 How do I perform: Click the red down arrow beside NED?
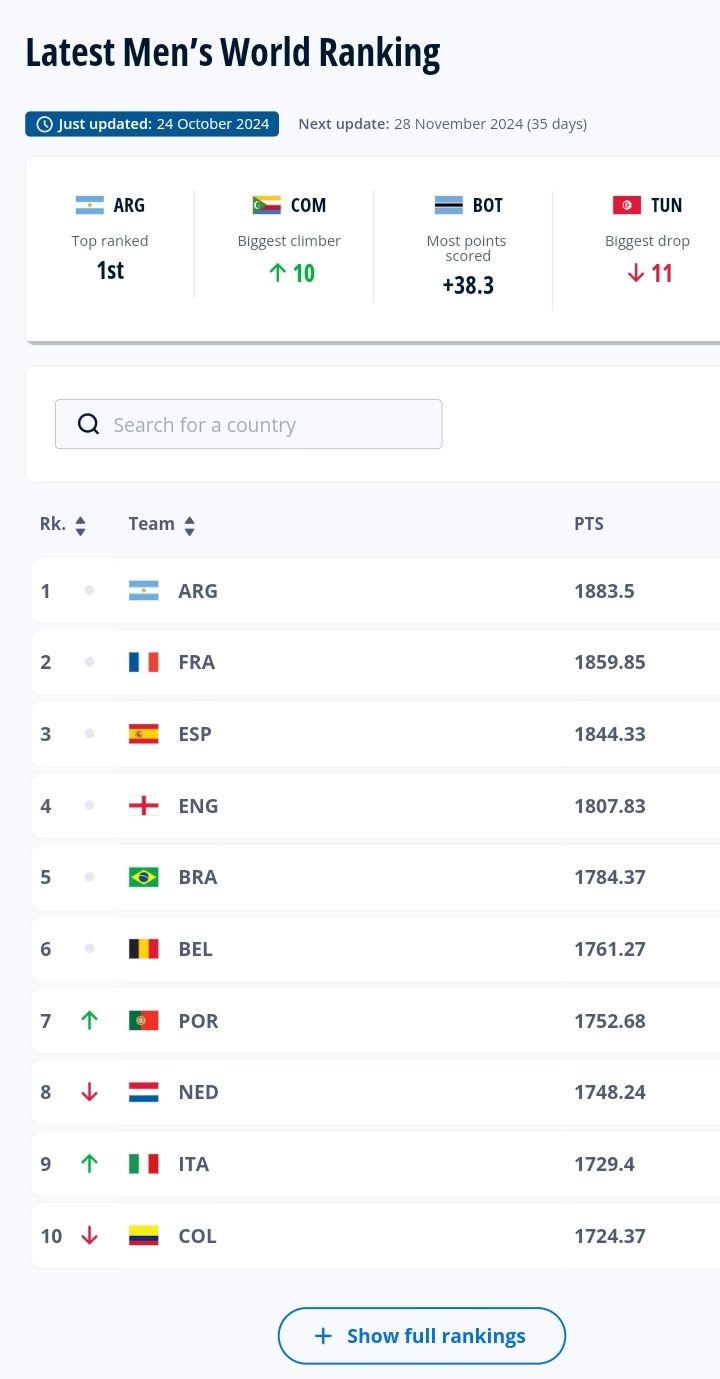tap(89, 1092)
